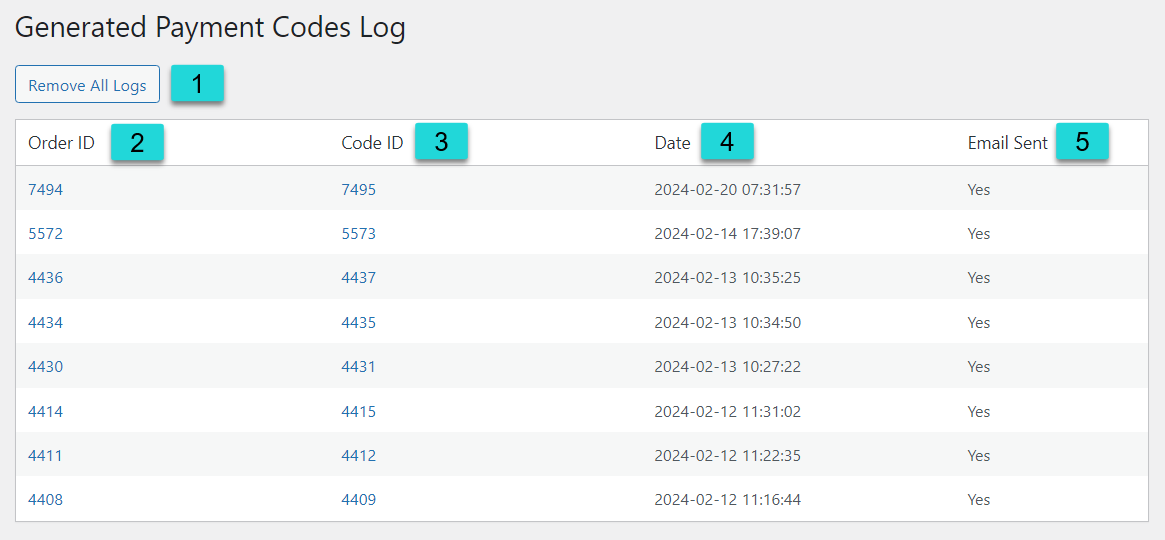Click Yes in the order 4408 row
The image size is (1165, 540).
point(979,500)
